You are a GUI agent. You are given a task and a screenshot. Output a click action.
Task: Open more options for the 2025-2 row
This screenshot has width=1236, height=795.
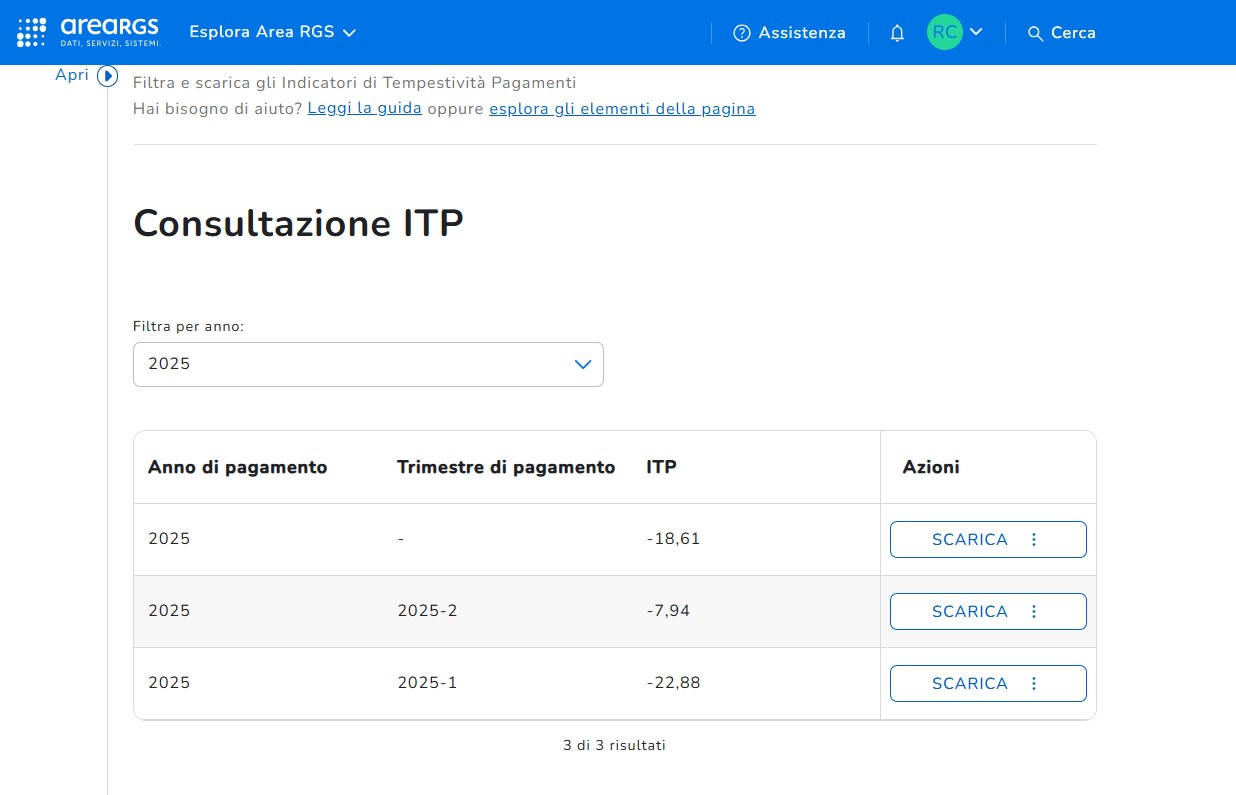1034,611
